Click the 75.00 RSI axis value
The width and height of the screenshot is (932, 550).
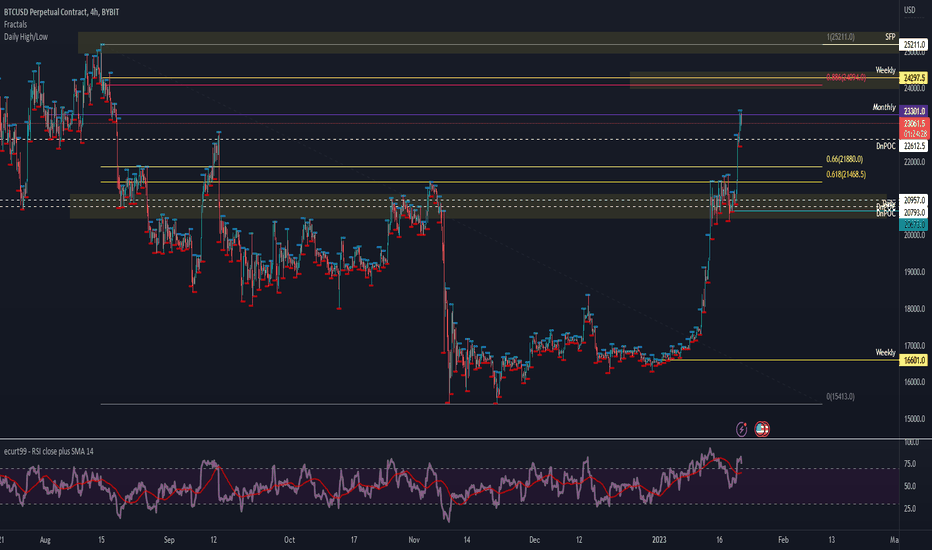909,464
